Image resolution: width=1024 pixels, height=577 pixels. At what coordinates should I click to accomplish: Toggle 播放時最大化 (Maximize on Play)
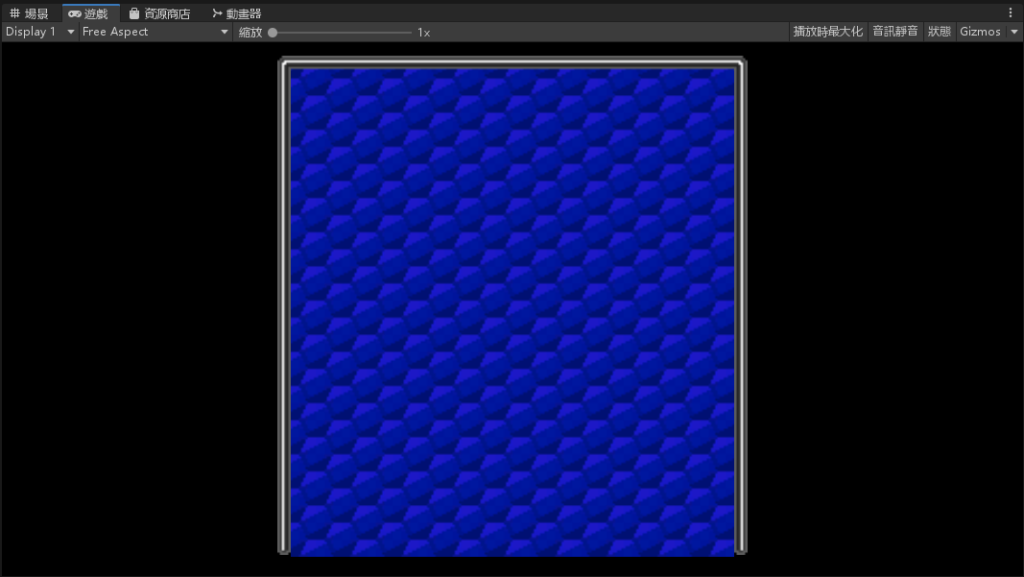[x=827, y=32]
